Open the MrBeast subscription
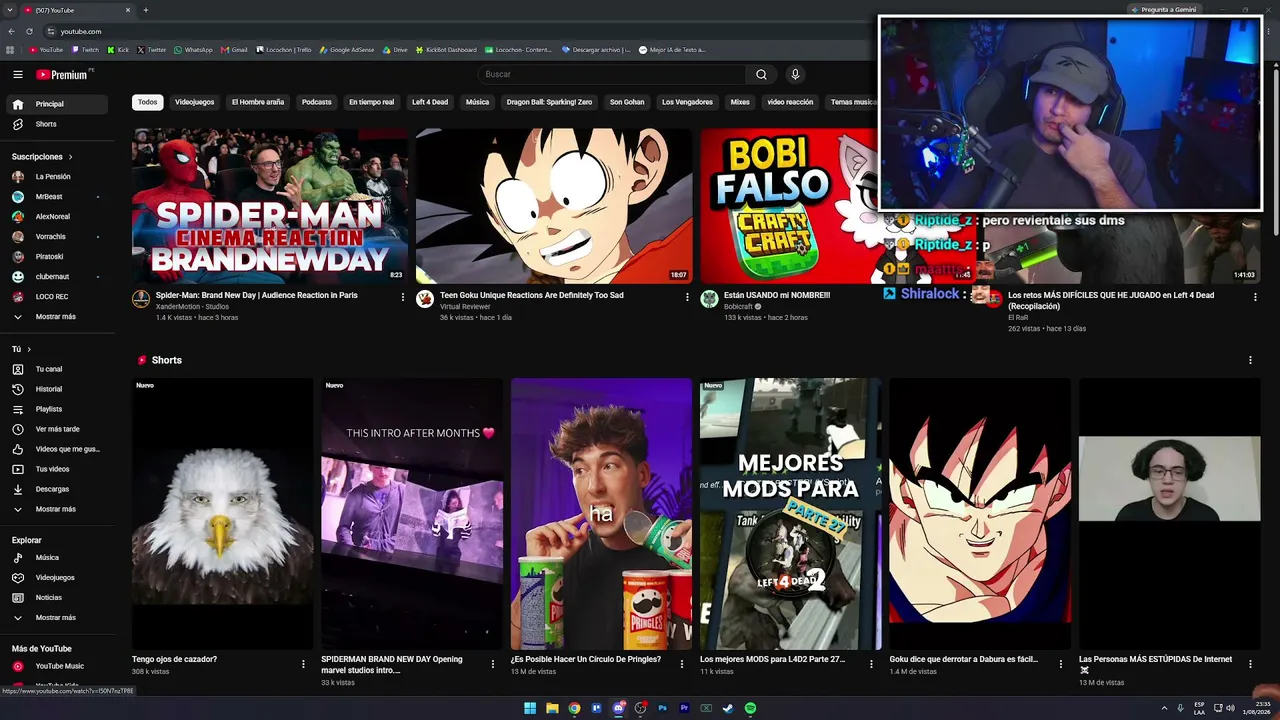The height and width of the screenshot is (720, 1280). (x=57, y=197)
